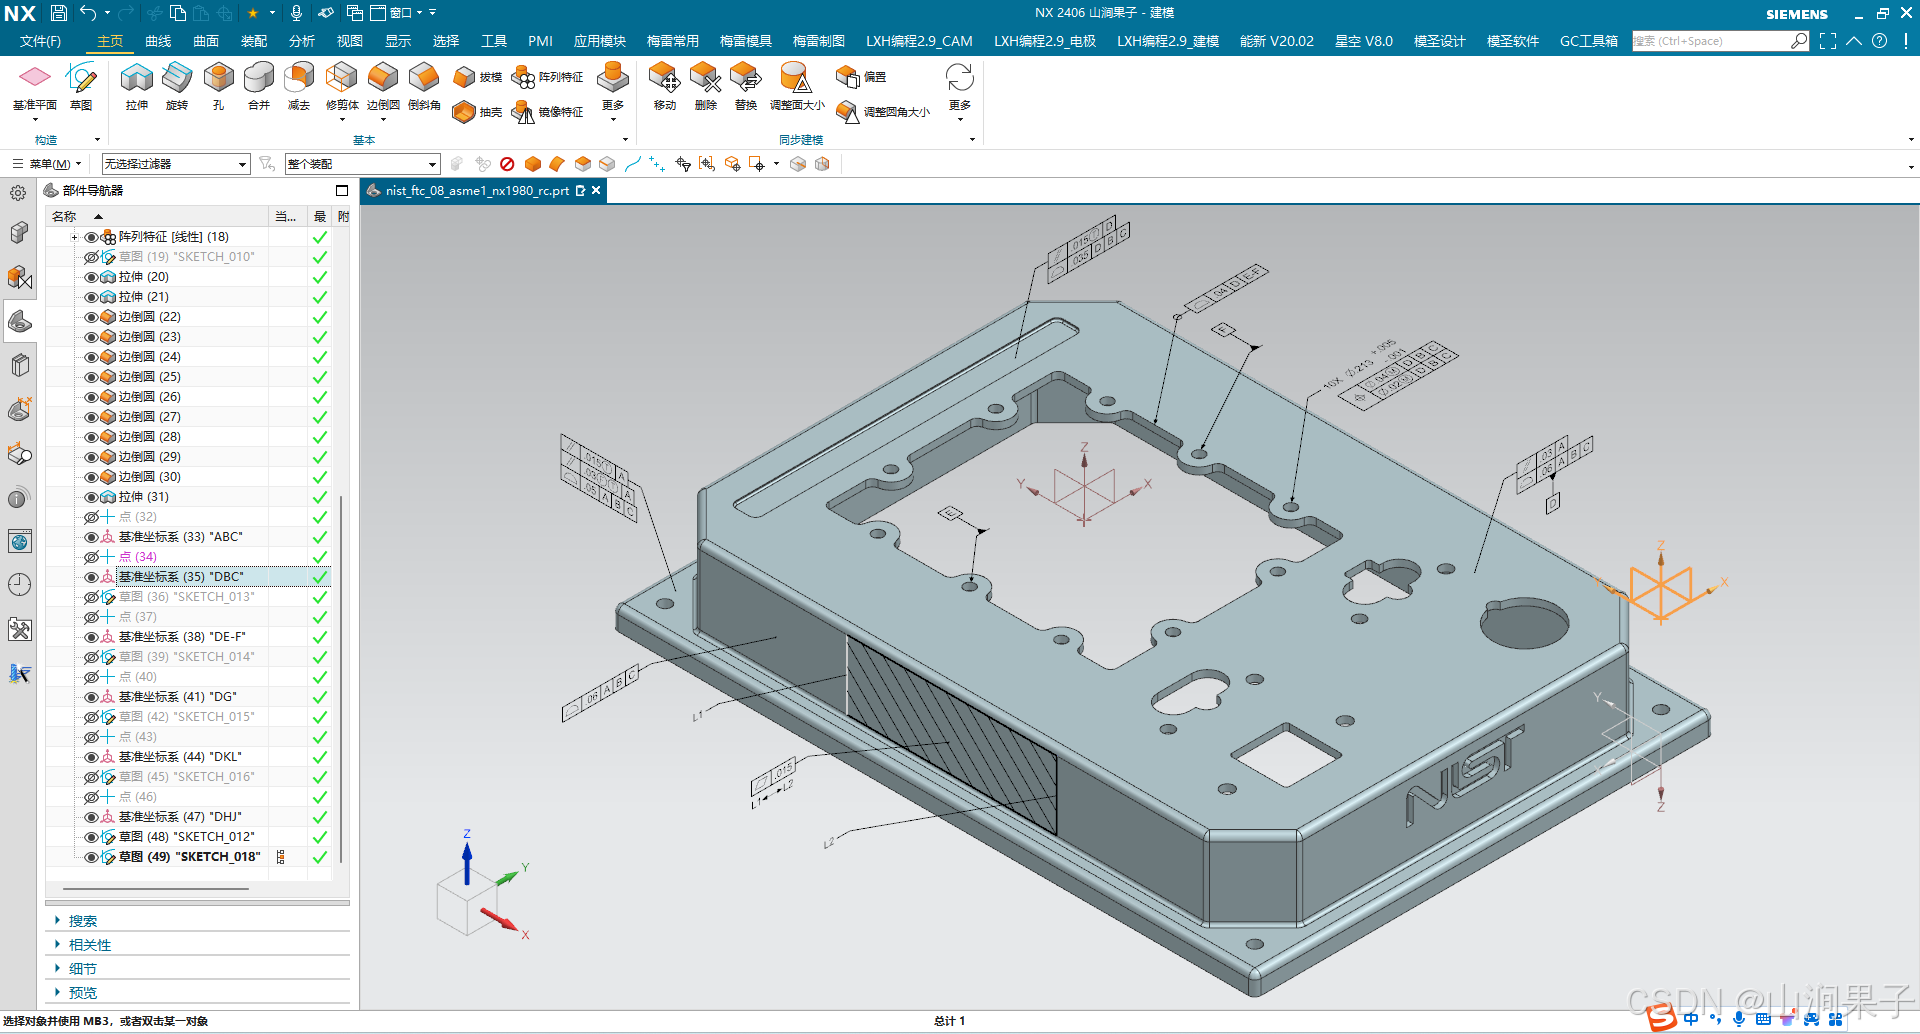The image size is (1920, 1034).
Task: Select the Offset Region (偏置) tool
Action: 861,77
